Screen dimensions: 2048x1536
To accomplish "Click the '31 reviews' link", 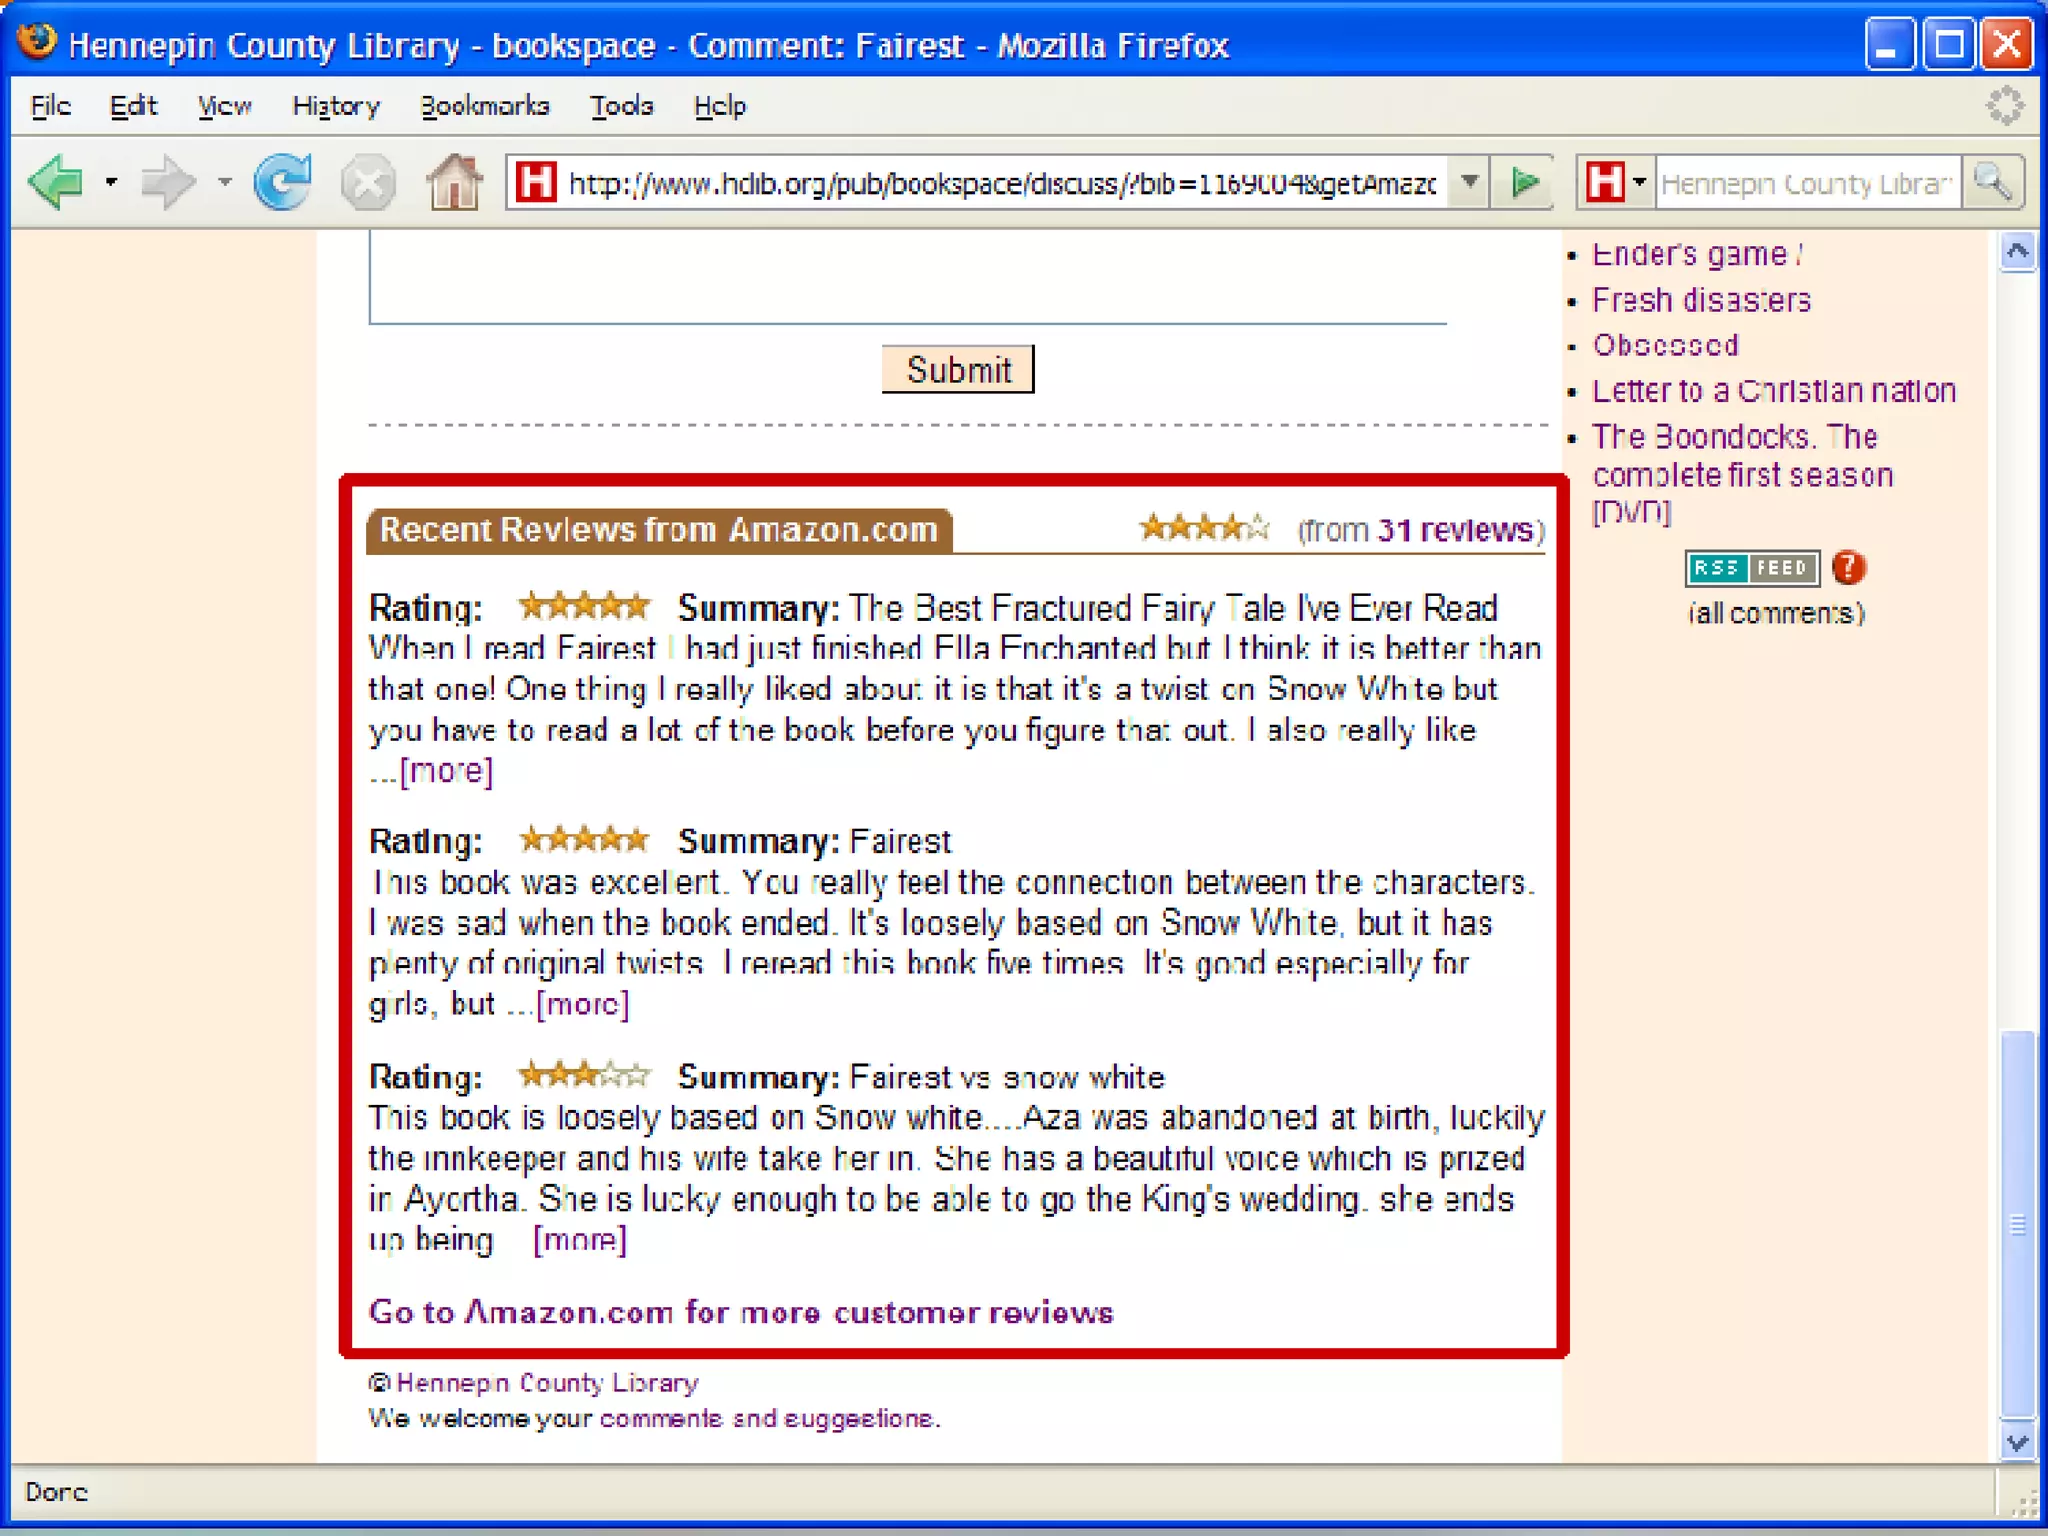I will [1455, 530].
